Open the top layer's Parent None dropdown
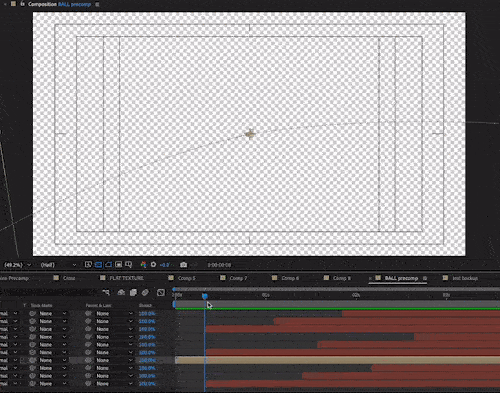The image size is (500, 393). [114, 314]
